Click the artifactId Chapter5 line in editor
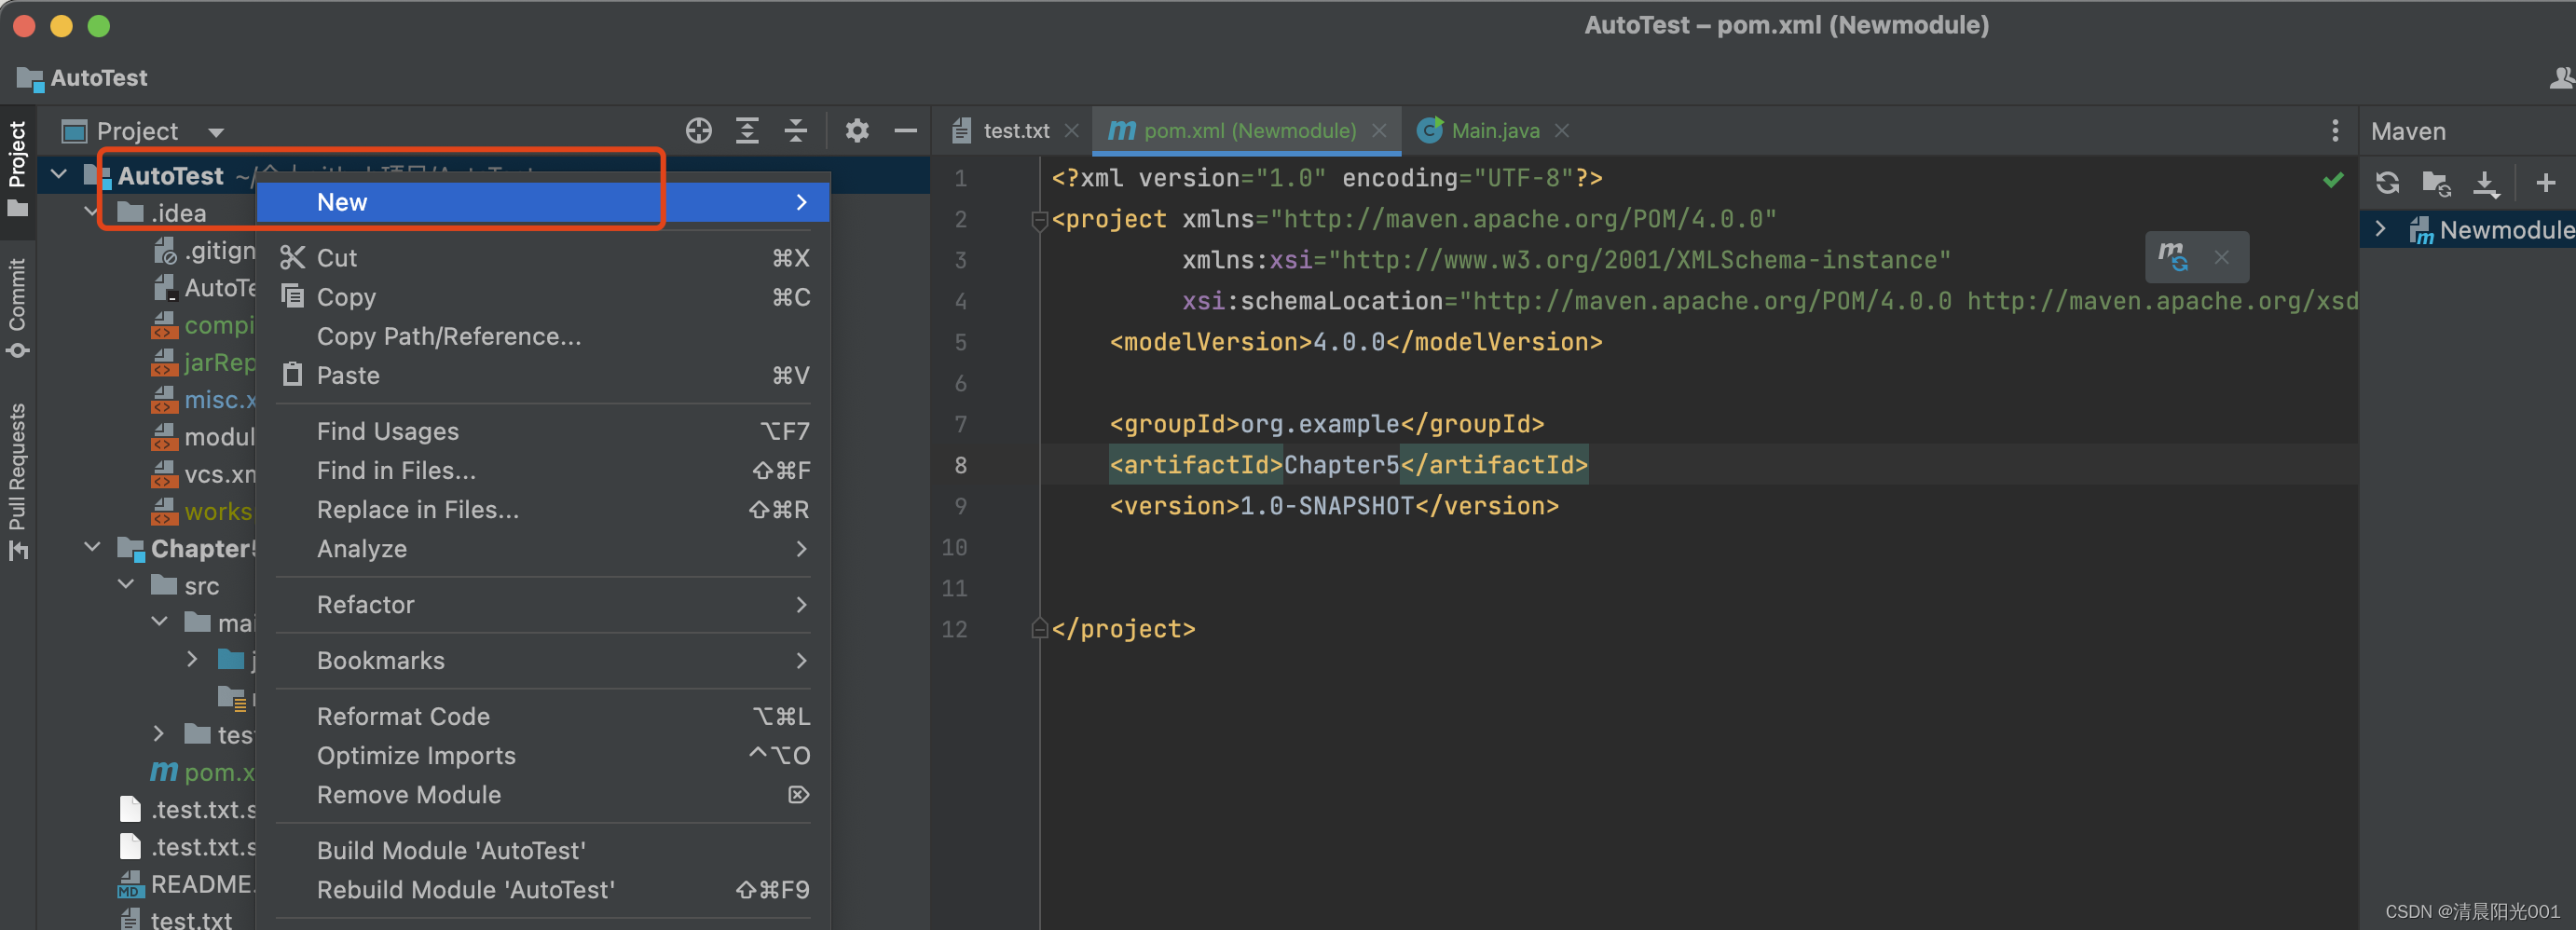The width and height of the screenshot is (2576, 930). (x=1348, y=465)
